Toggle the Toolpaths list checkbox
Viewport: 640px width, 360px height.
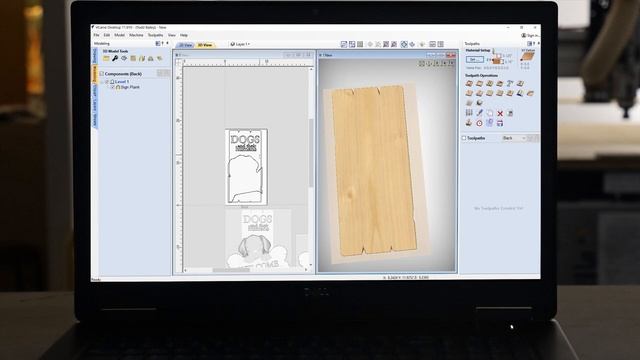[464, 138]
